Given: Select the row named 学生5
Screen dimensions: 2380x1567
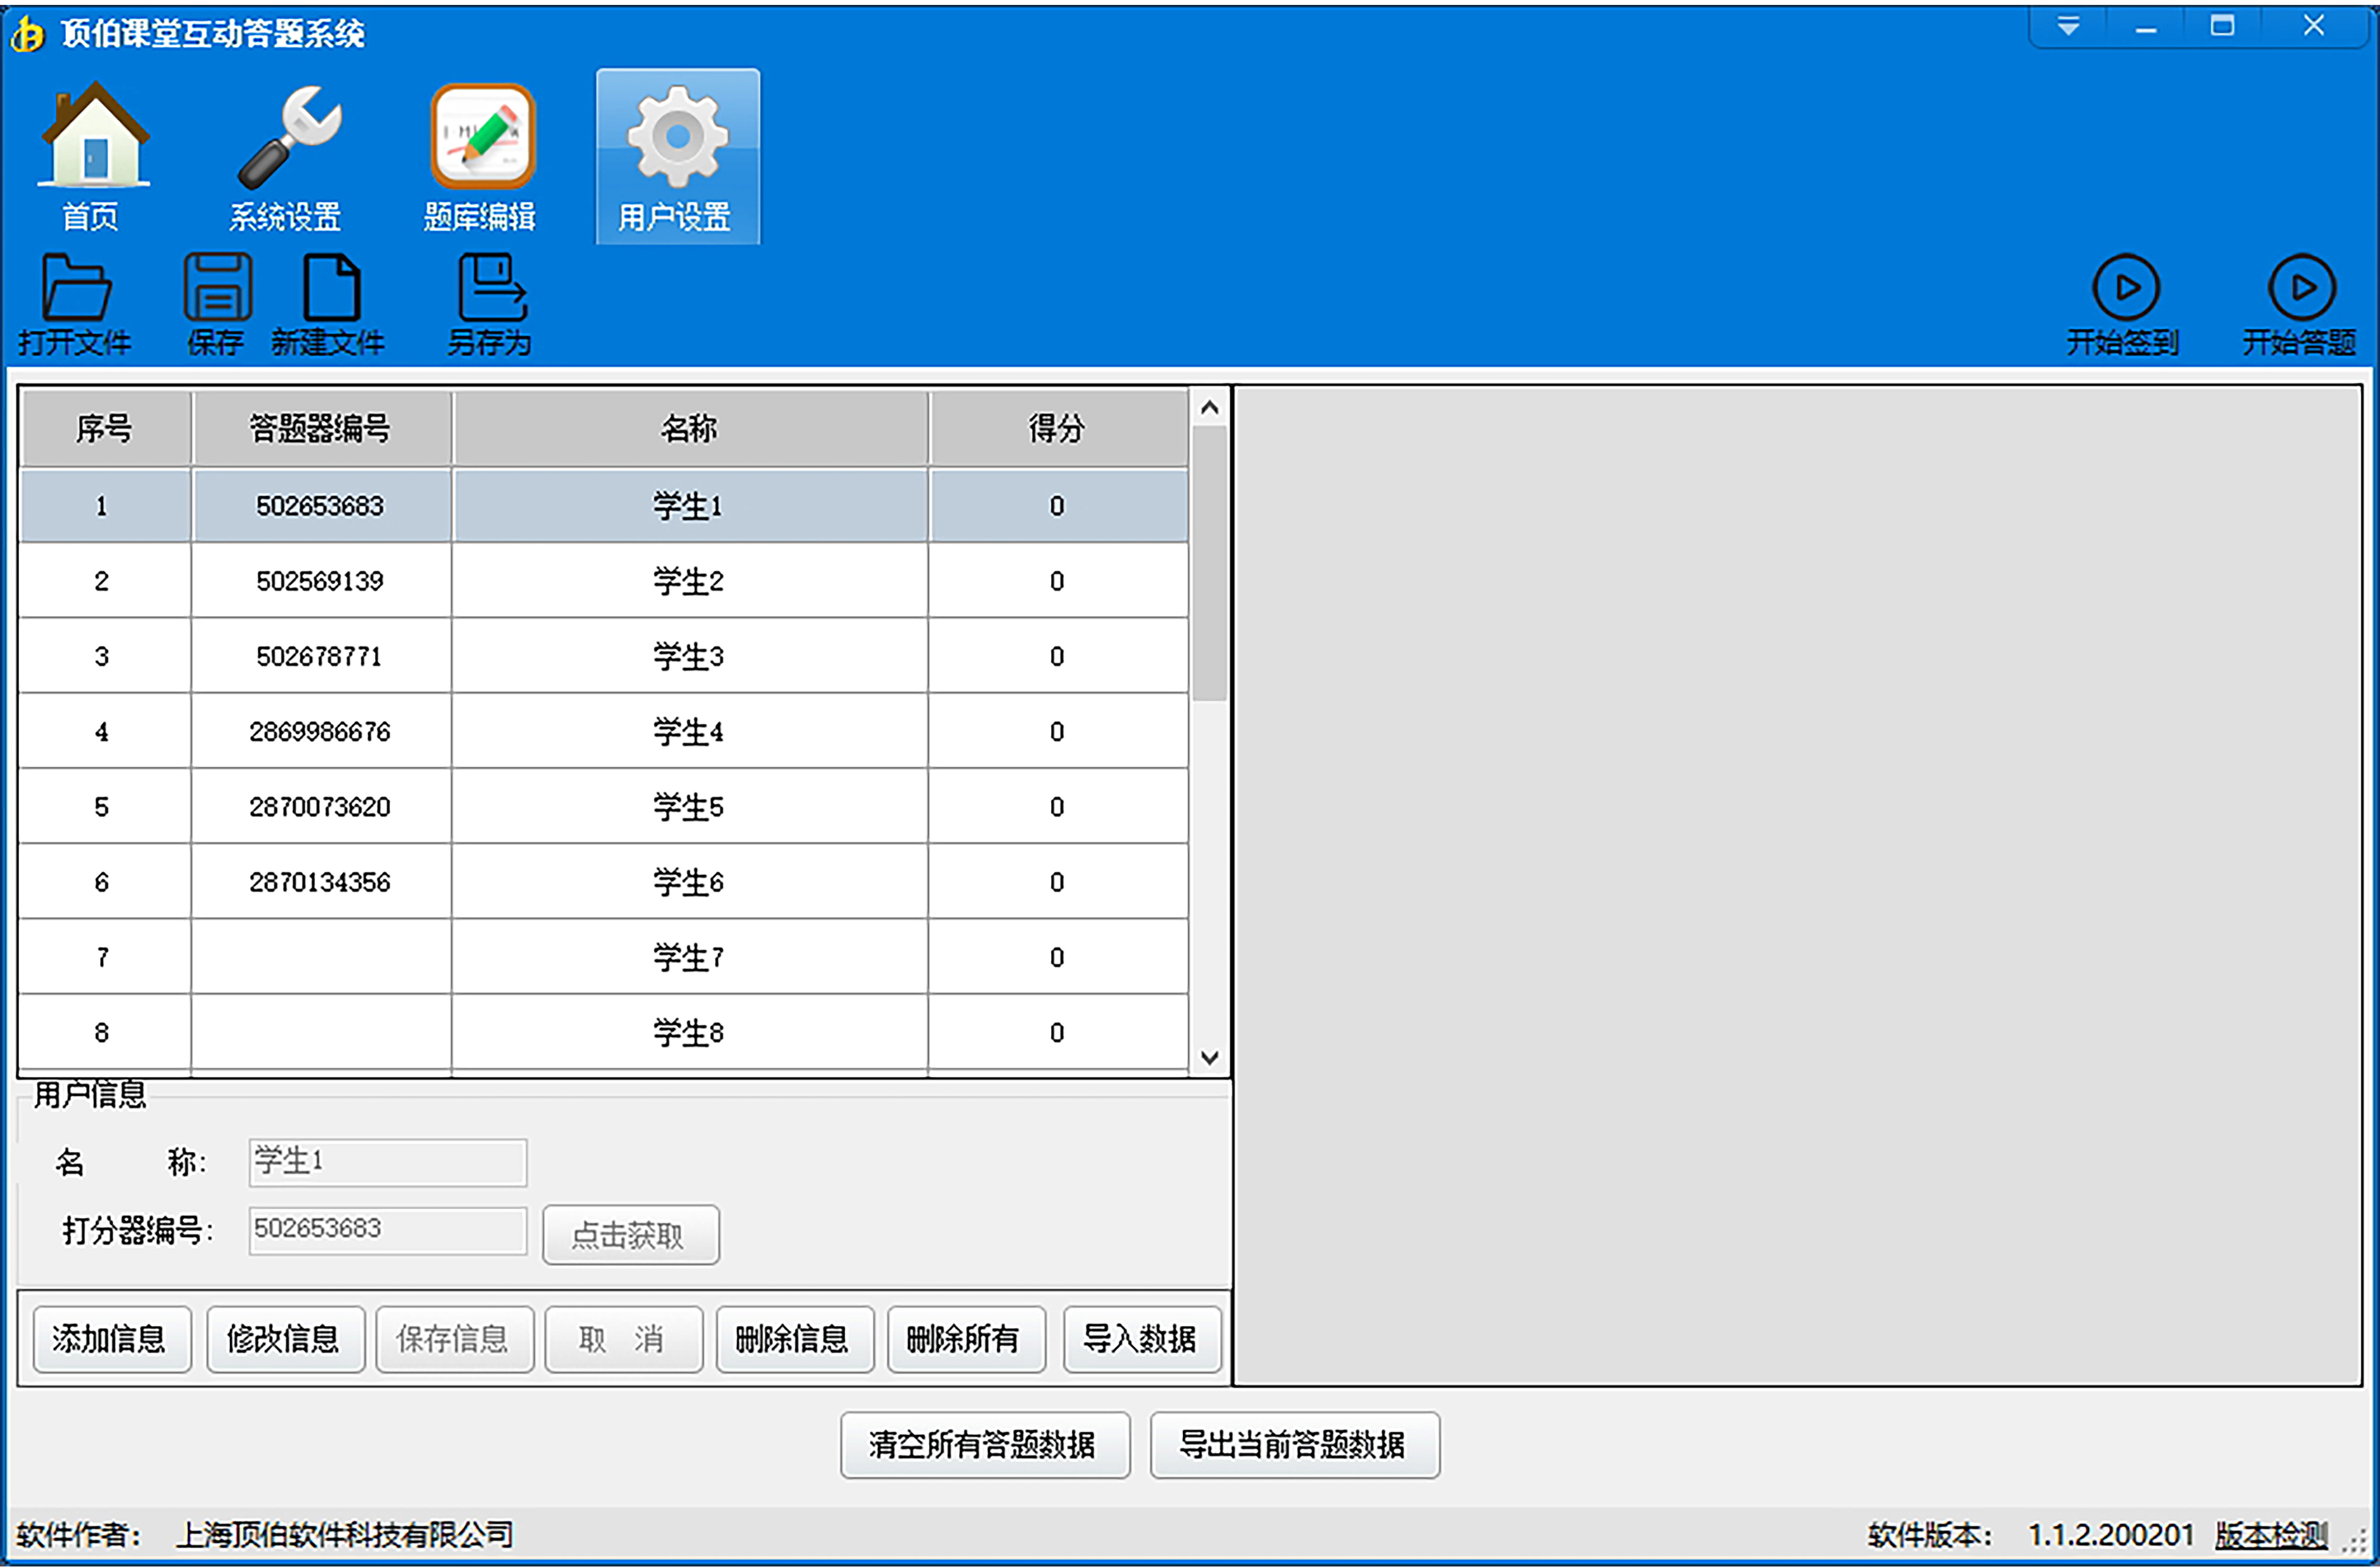Looking at the screenshot, I should pos(604,807).
